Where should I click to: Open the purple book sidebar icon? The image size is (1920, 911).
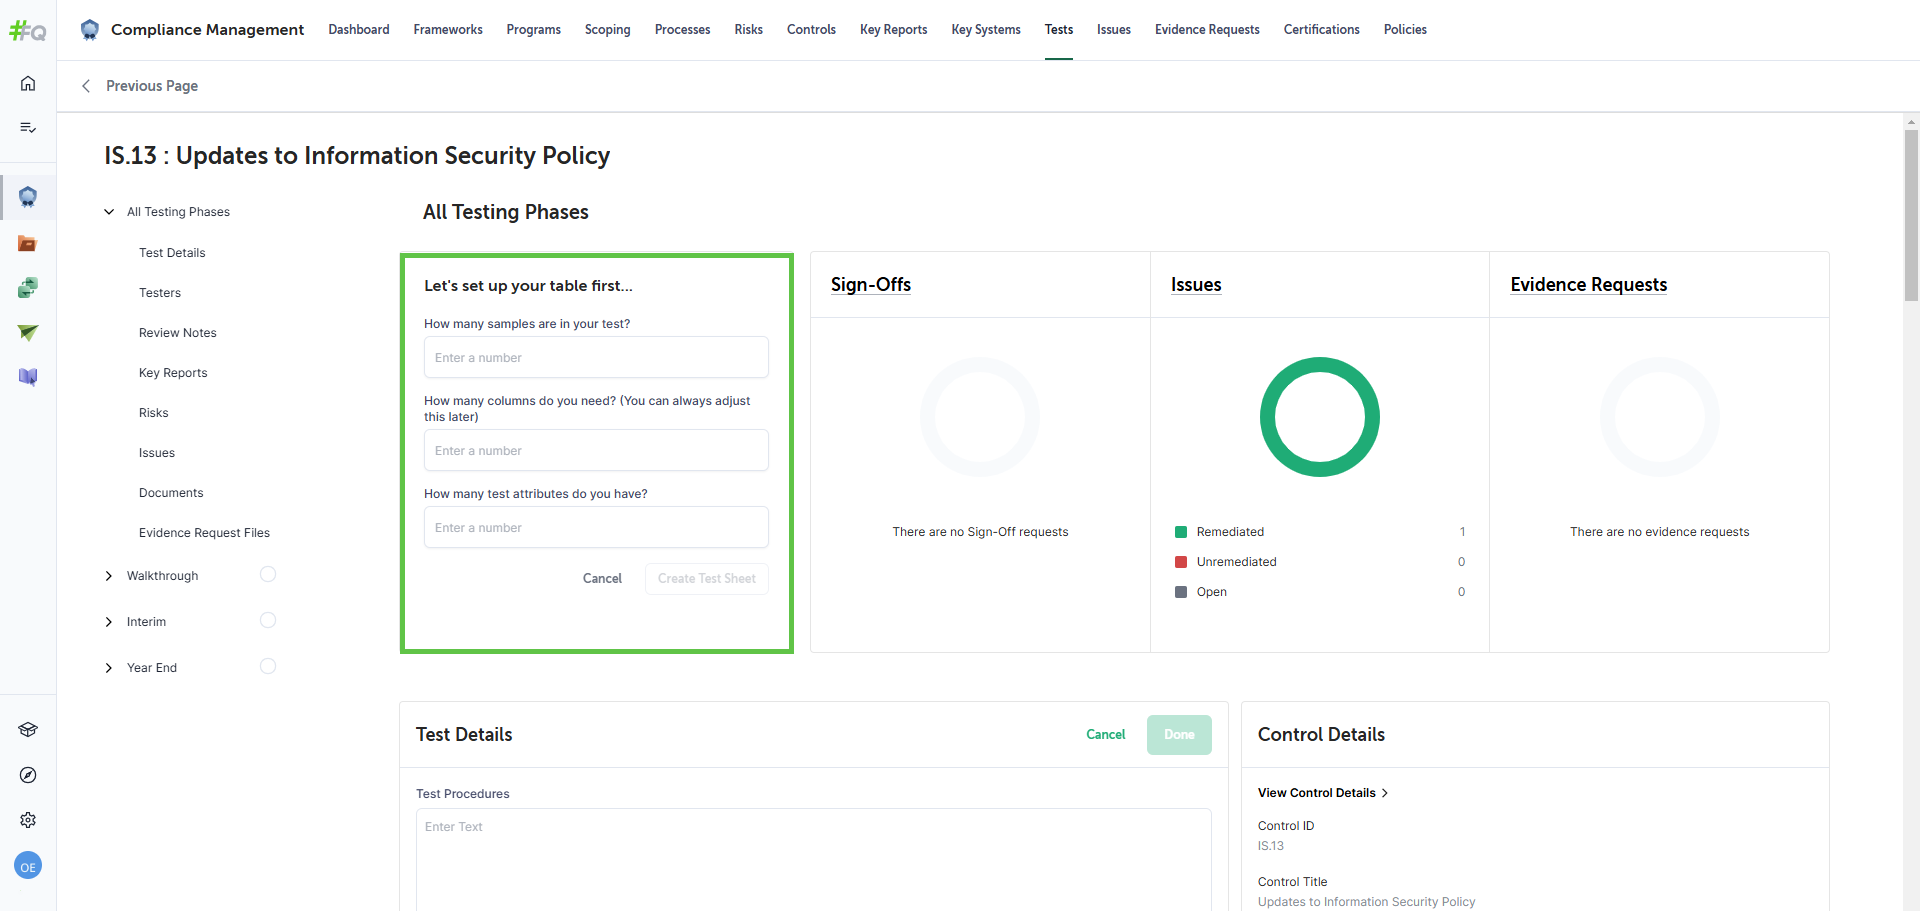pyautogui.click(x=28, y=377)
